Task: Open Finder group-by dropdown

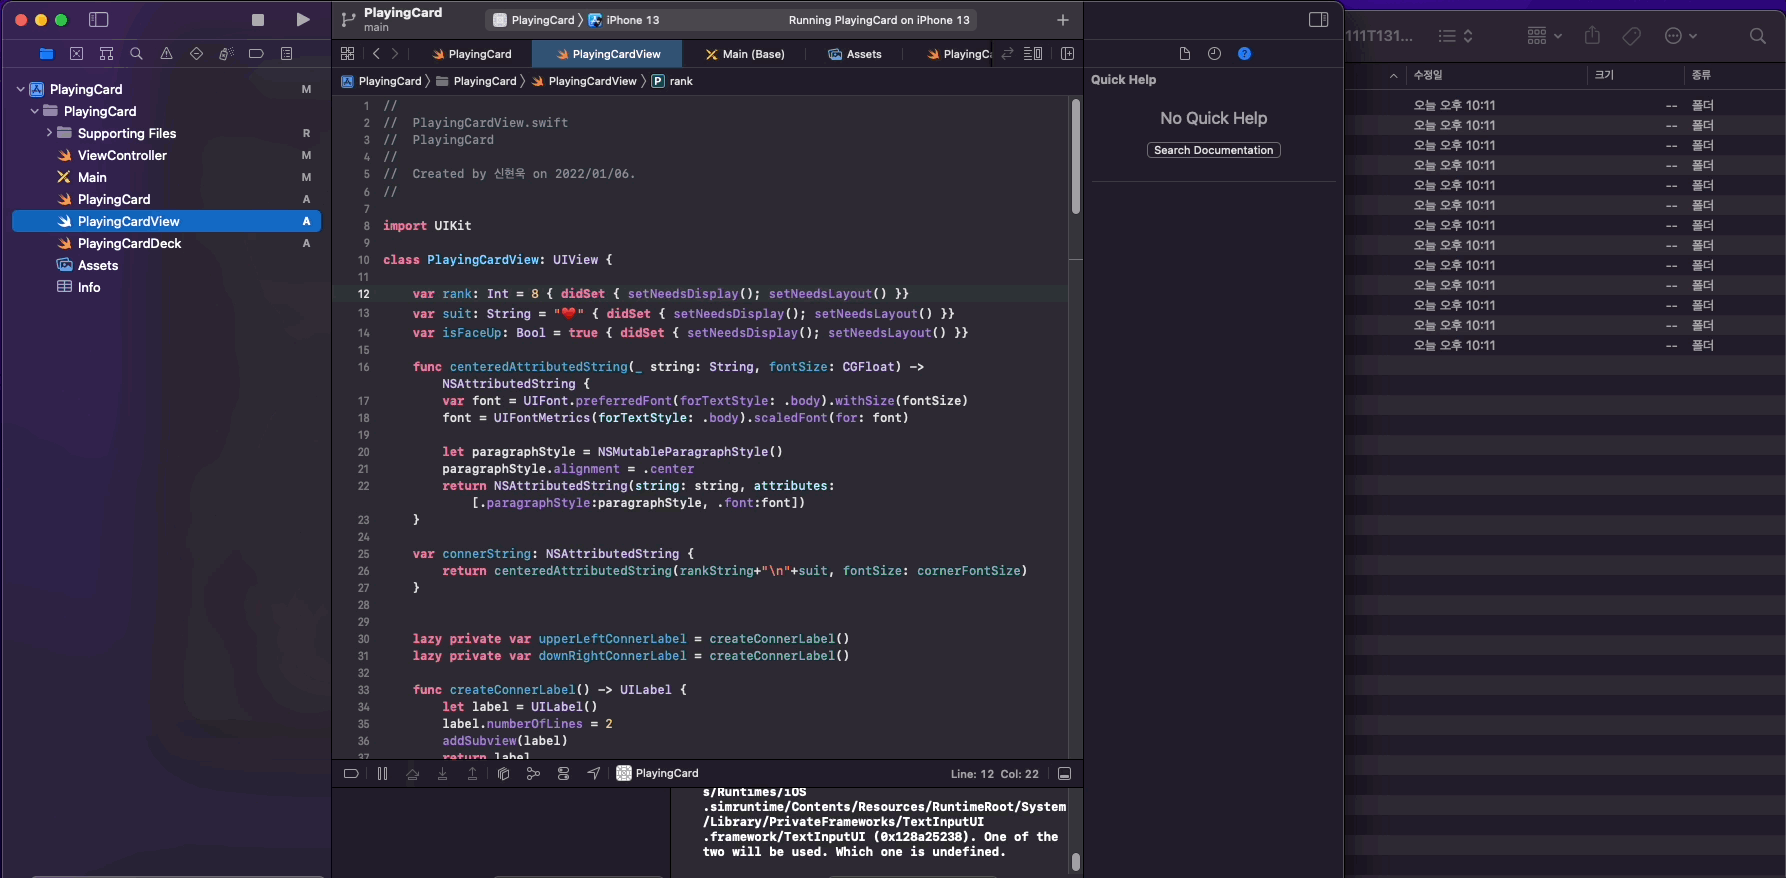Action: [x=1544, y=36]
